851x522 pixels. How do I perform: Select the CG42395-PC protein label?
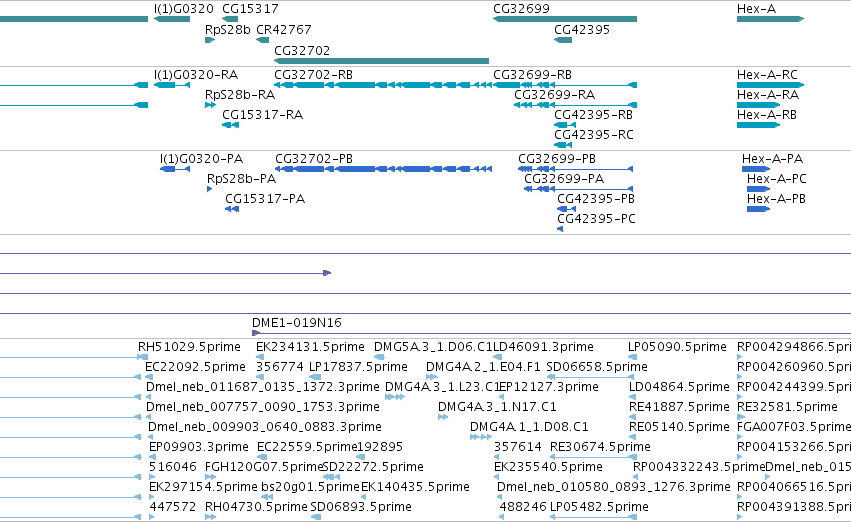click(596, 219)
